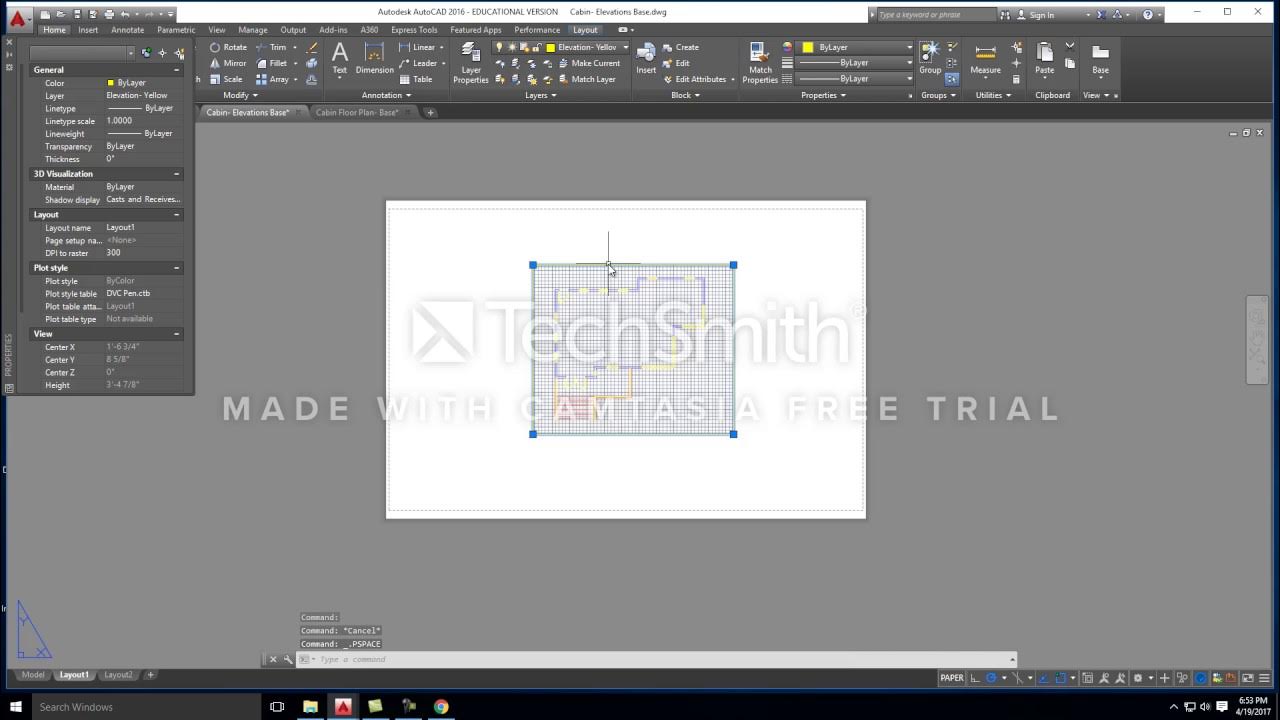Toggle layer on/off lightbulb in layer dropdown
Screen dimensions: 1280x720
tap(501, 47)
